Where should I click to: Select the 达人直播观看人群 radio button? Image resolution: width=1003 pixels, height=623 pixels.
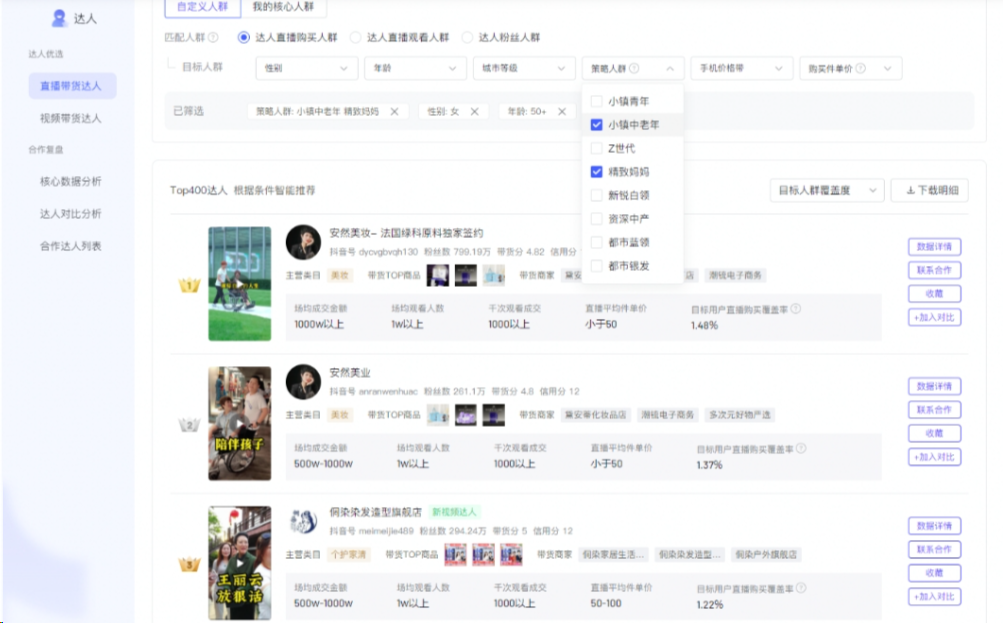(355, 38)
